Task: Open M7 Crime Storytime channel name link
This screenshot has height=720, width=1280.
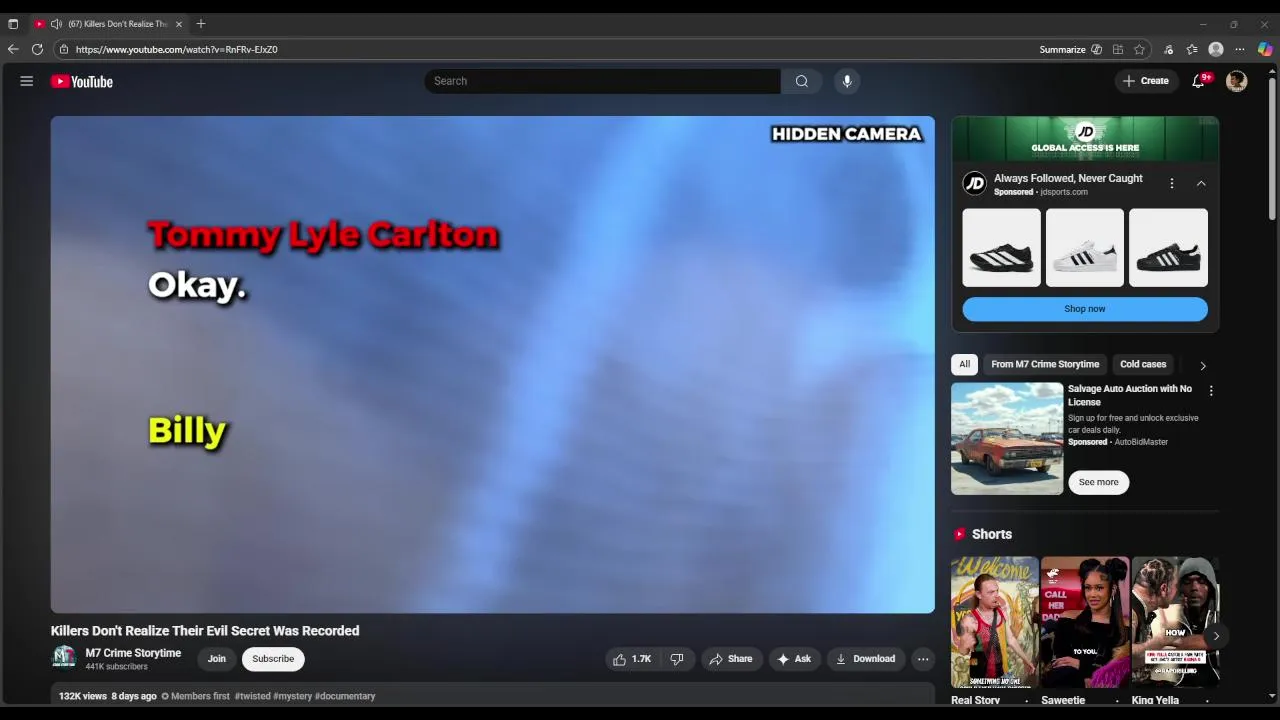Action: 133,653
